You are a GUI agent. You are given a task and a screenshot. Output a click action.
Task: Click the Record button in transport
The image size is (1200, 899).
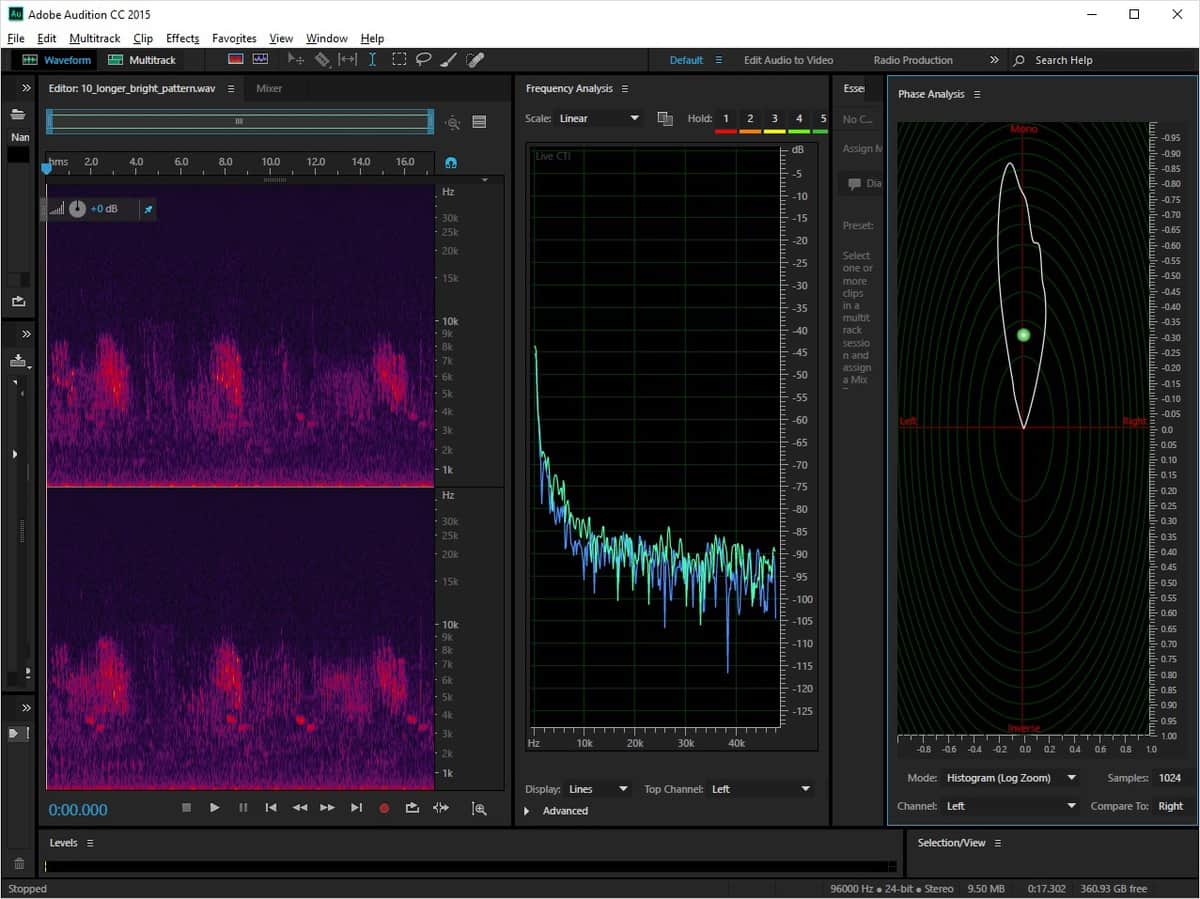tap(384, 808)
